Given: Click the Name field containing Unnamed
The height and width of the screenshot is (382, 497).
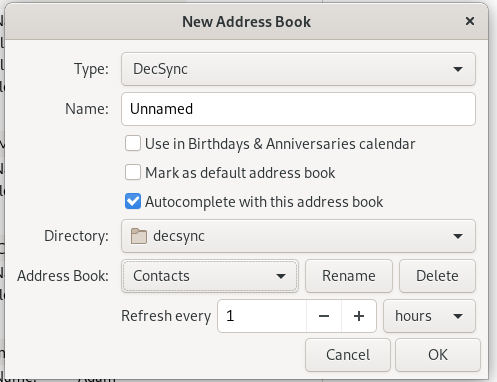Looking at the screenshot, I should (298, 109).
